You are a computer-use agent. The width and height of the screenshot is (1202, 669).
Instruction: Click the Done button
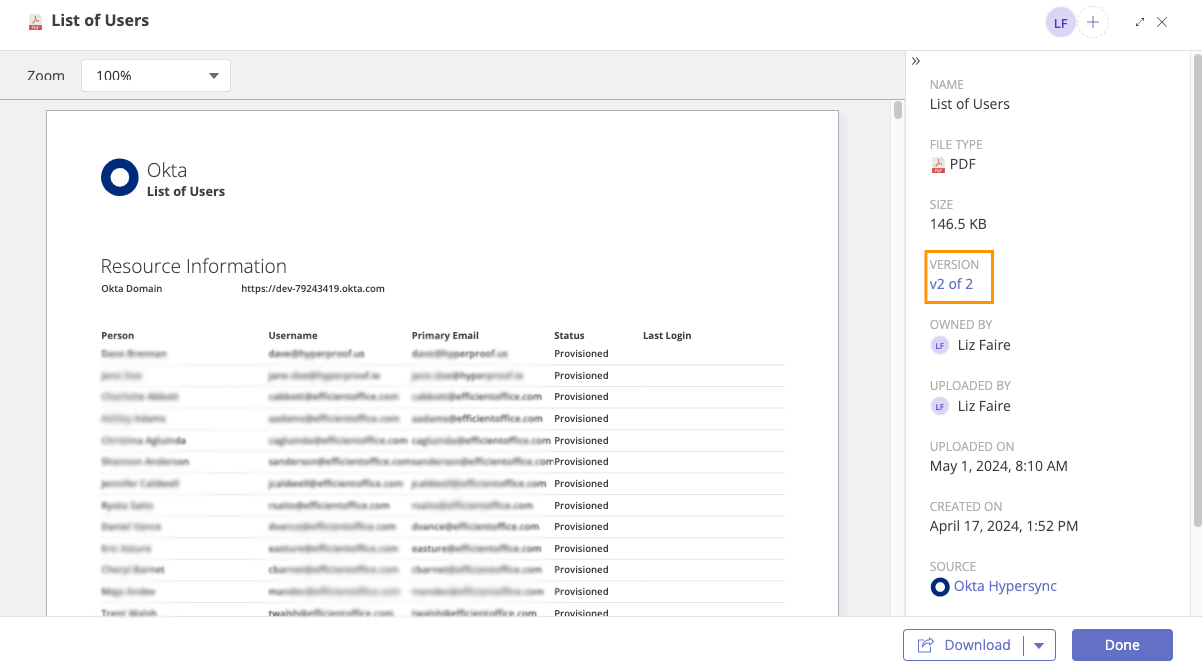click(x=1122, y=645)
